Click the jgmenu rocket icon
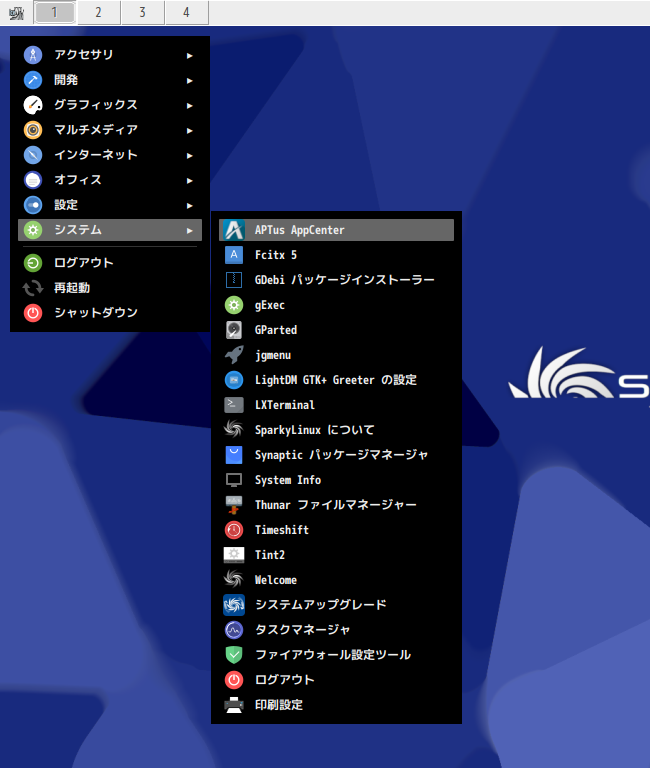The image size is (650, 768). point(234,355)
